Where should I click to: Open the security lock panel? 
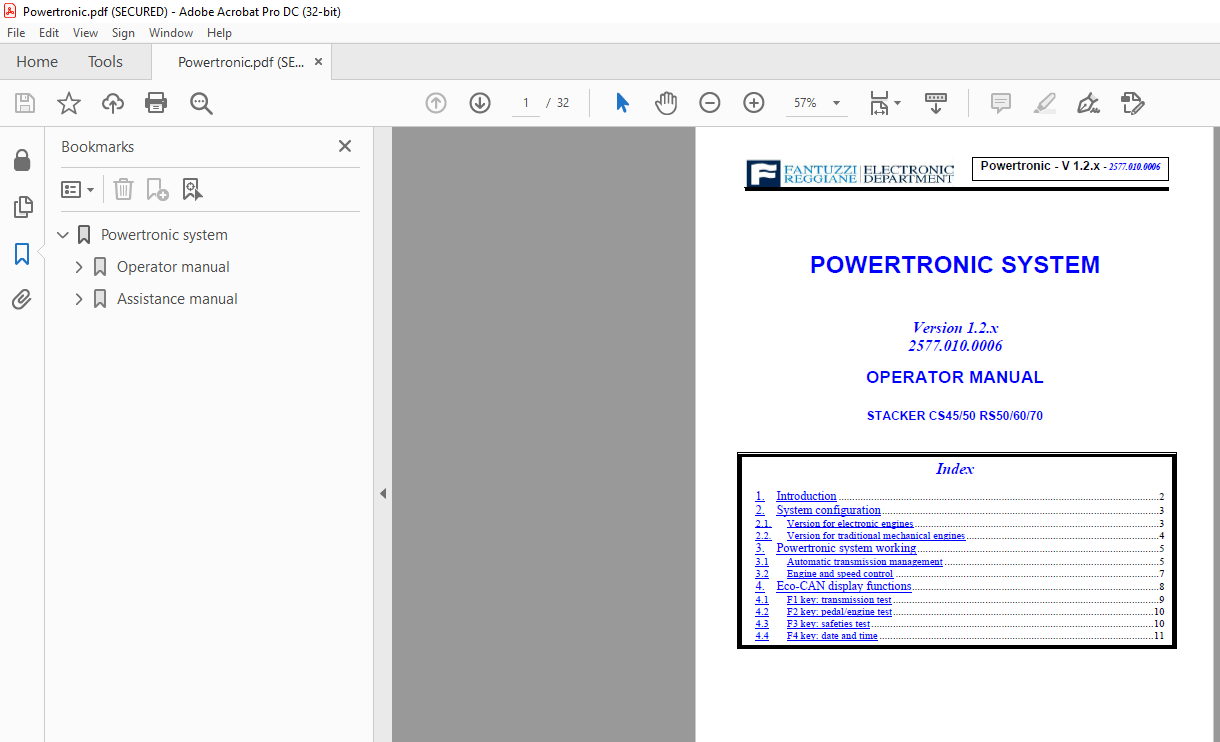22,160
